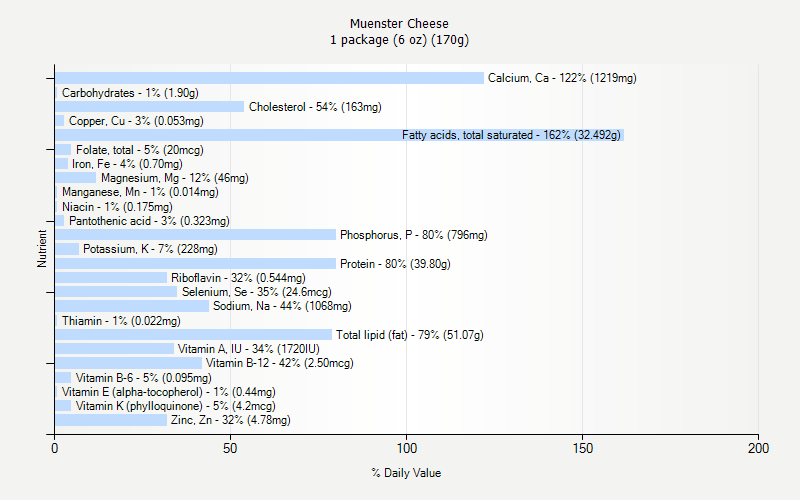Select the Riboflavin - 32% bar
Viewport: 800px width, 500px height.
click(x=111, y=278)
